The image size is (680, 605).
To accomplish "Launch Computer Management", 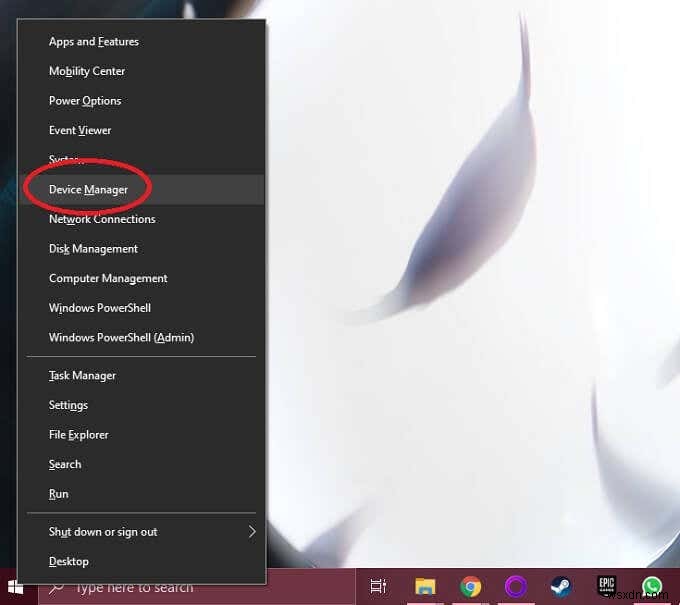I will point(141,278).
